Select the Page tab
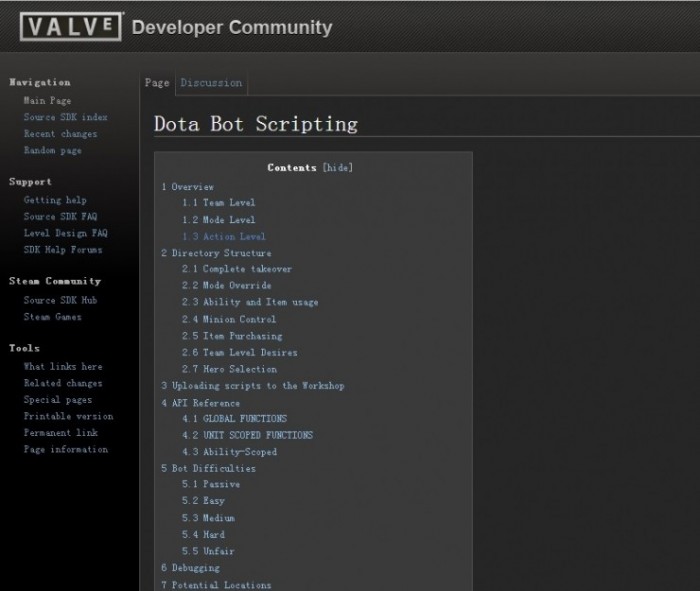The width and height of the screenshot is (700, 591). pyautogui.click(x=157, y=83)
